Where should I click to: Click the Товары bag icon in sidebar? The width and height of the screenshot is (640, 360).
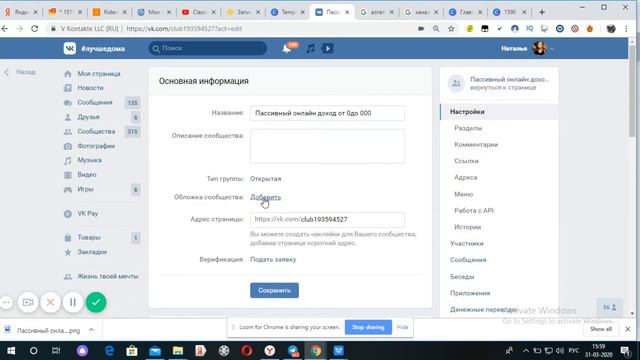(68, 238)
